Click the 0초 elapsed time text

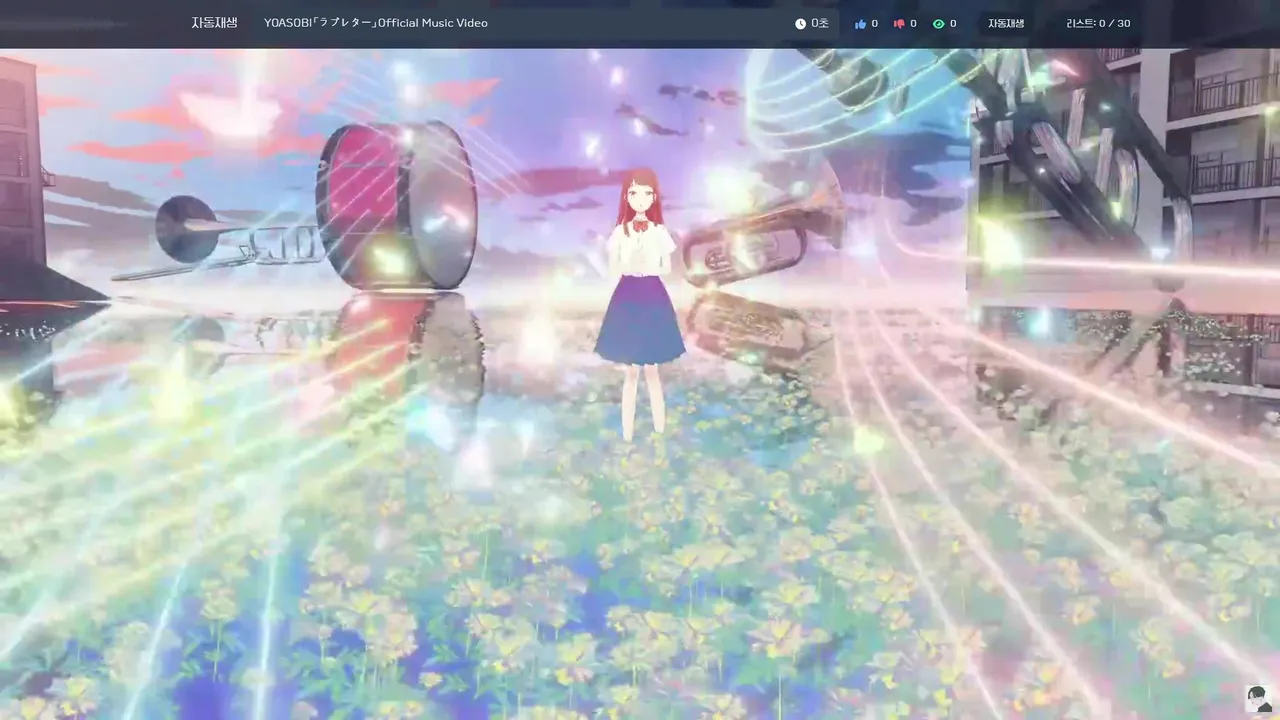[820, 23]
